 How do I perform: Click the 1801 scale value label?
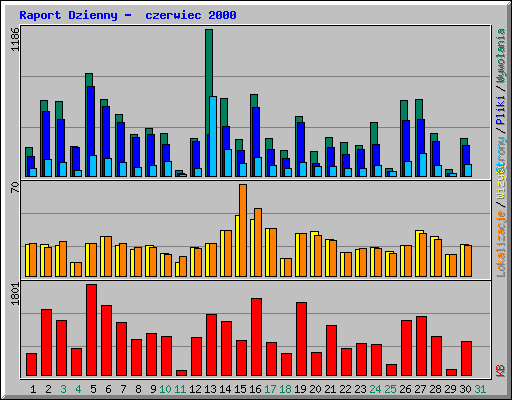tap(15, 294)
